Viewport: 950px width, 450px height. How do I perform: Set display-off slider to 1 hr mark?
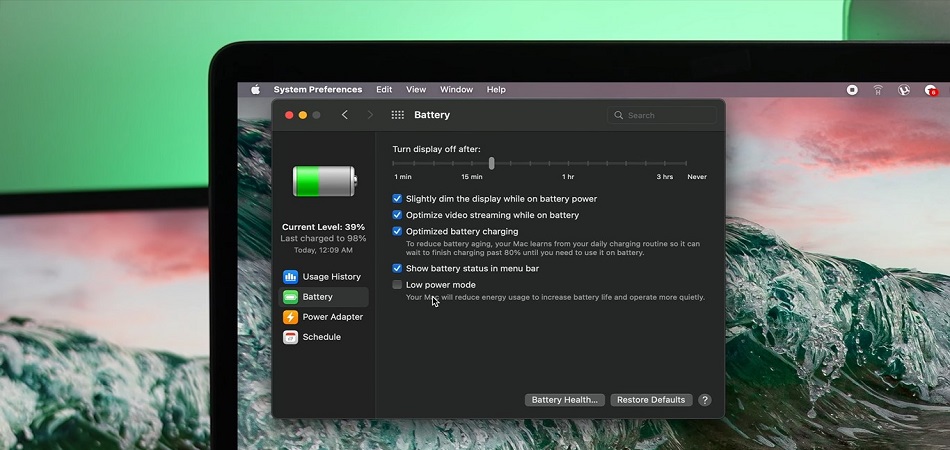click(568, 163)
